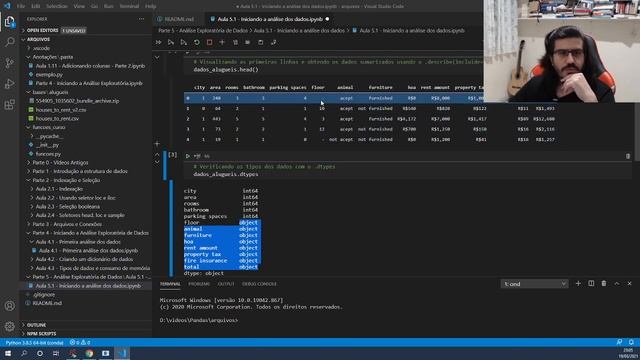Click breadcrumb Parte 5 - Análise Exploratória de Dados

point(203,31)
